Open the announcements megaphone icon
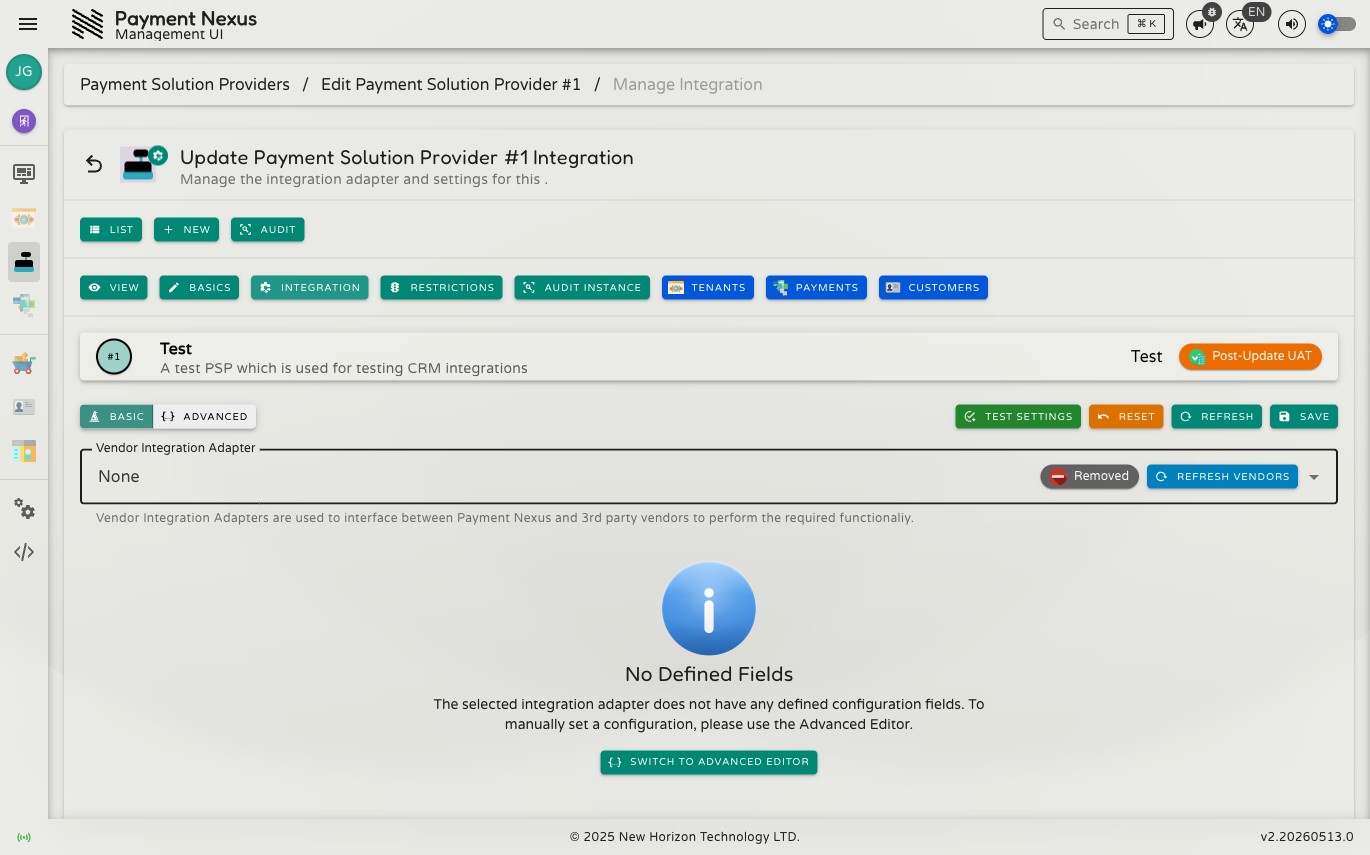The image size is (1370, 855). (x=1199, y=25)
